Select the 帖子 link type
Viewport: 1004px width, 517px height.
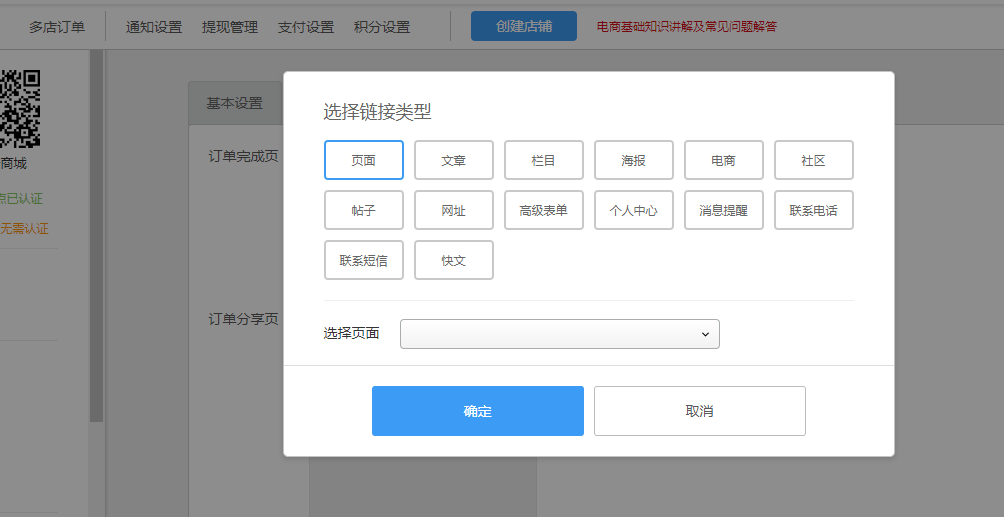pos(364,210)
